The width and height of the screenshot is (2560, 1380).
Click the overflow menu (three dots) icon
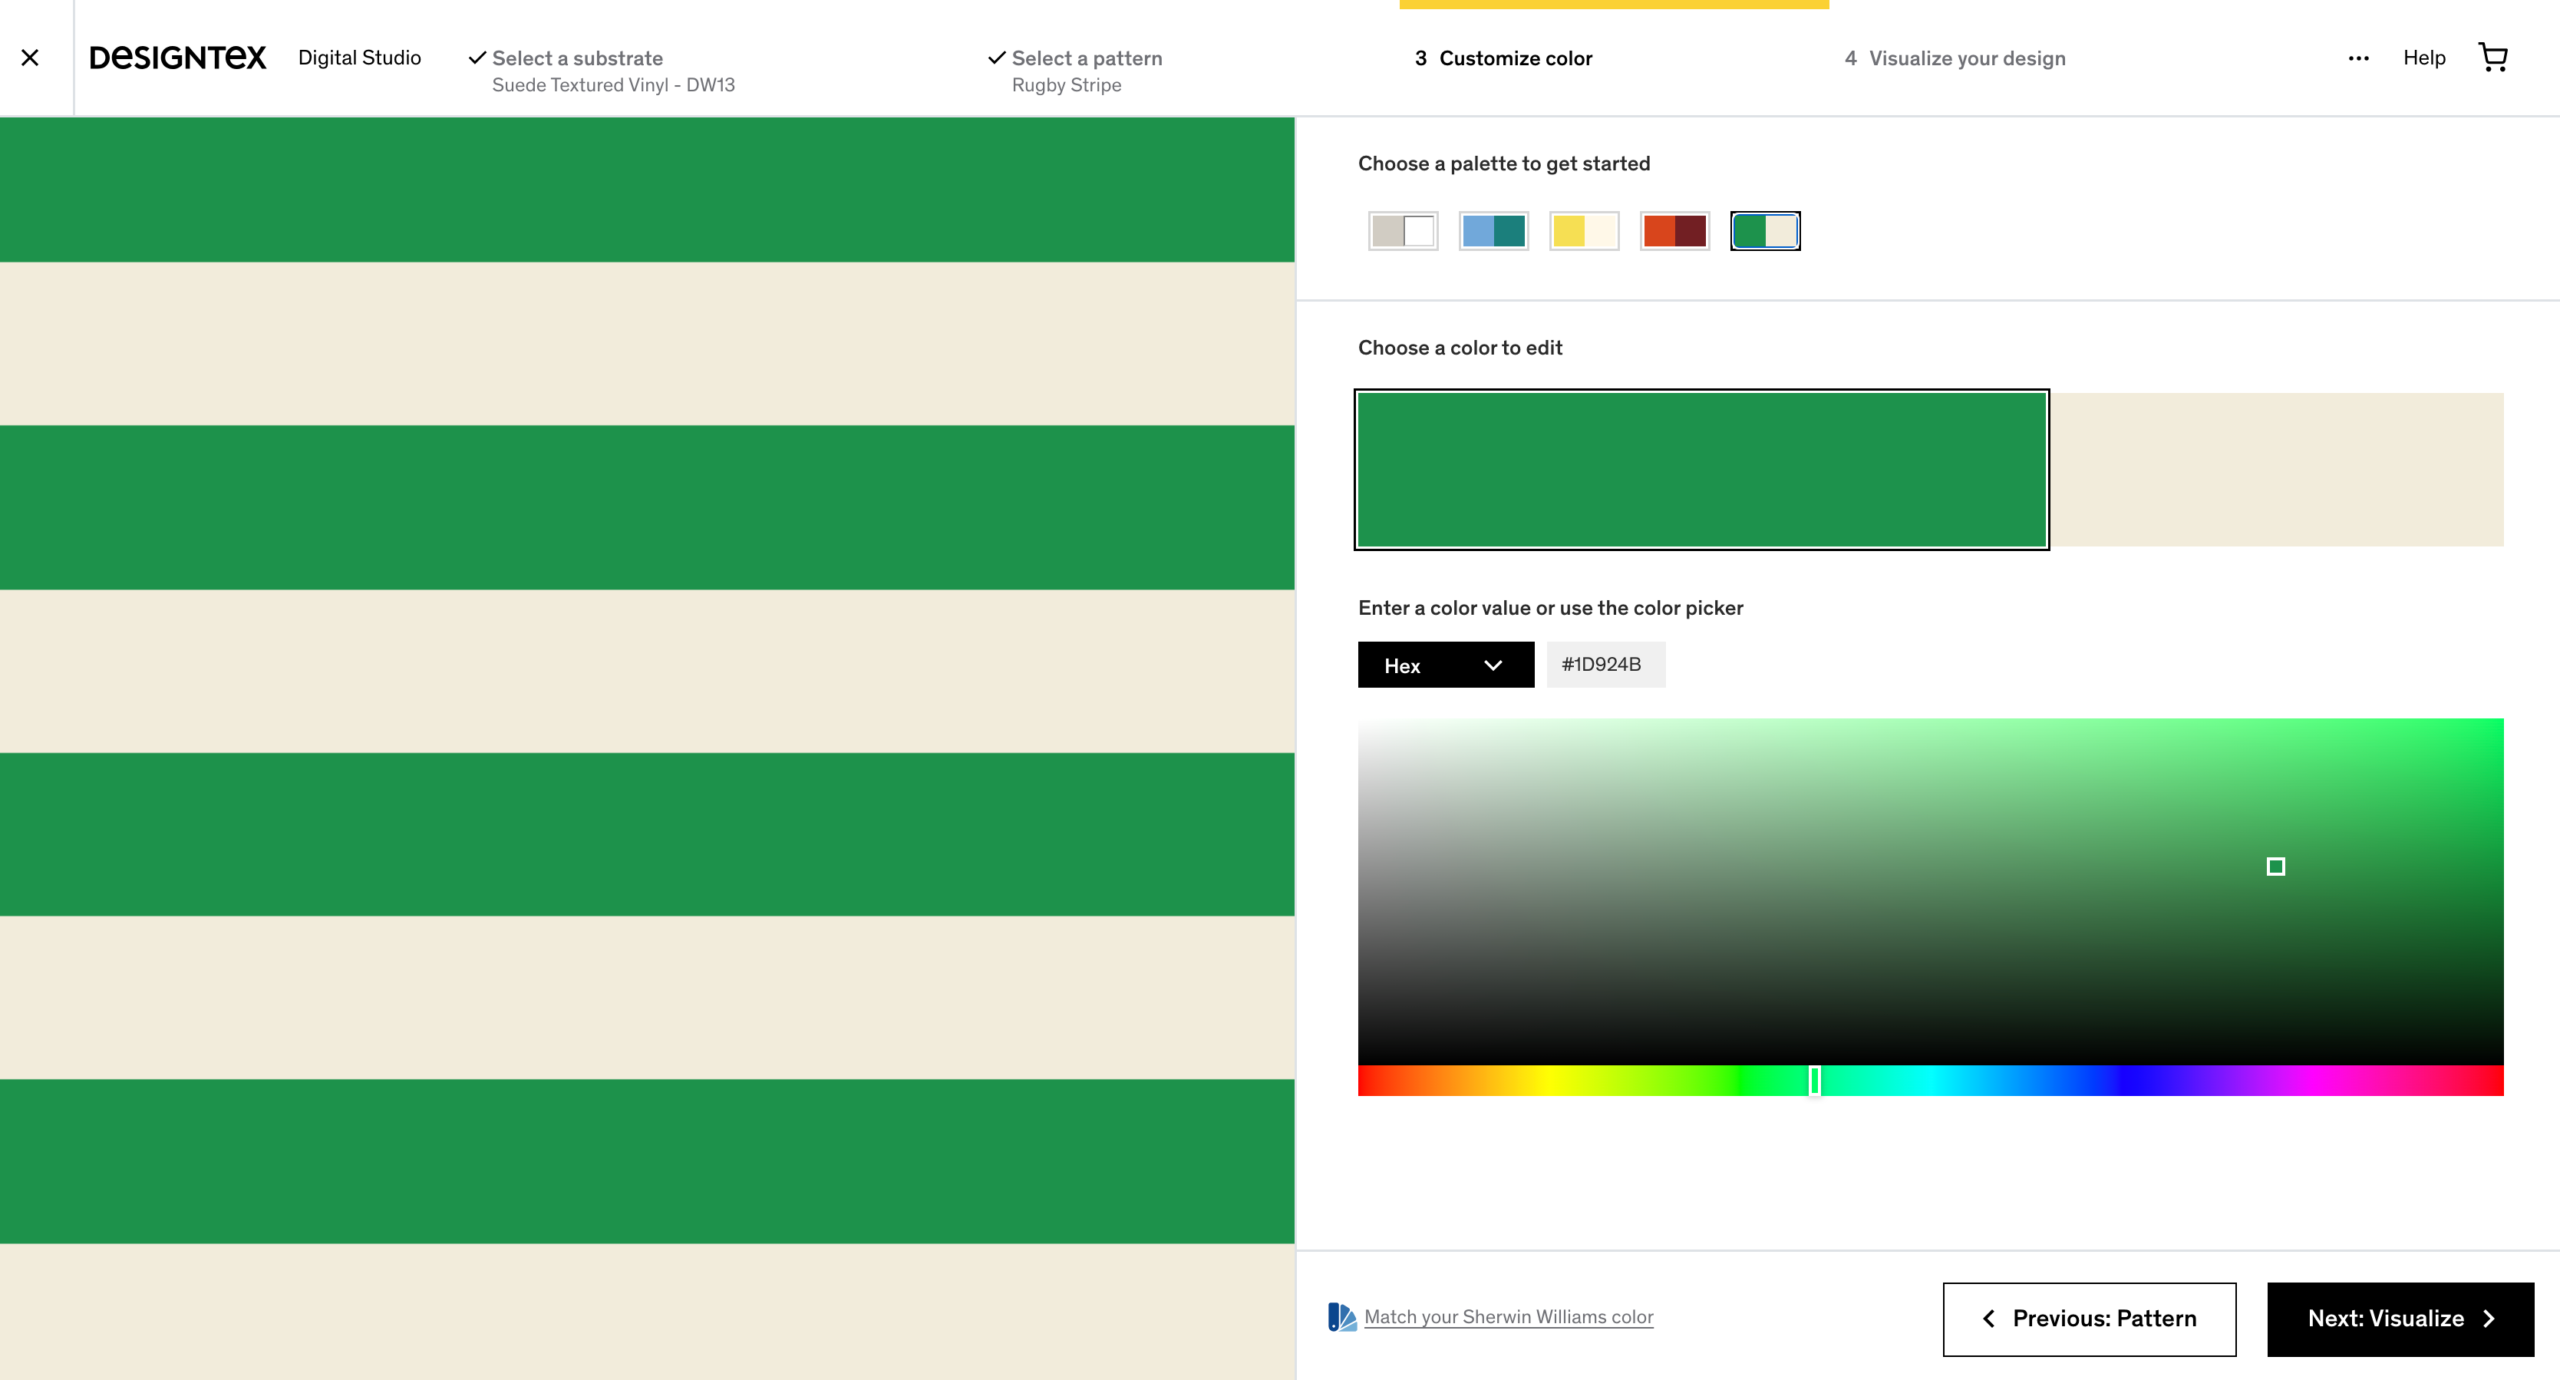(2358, 58)
